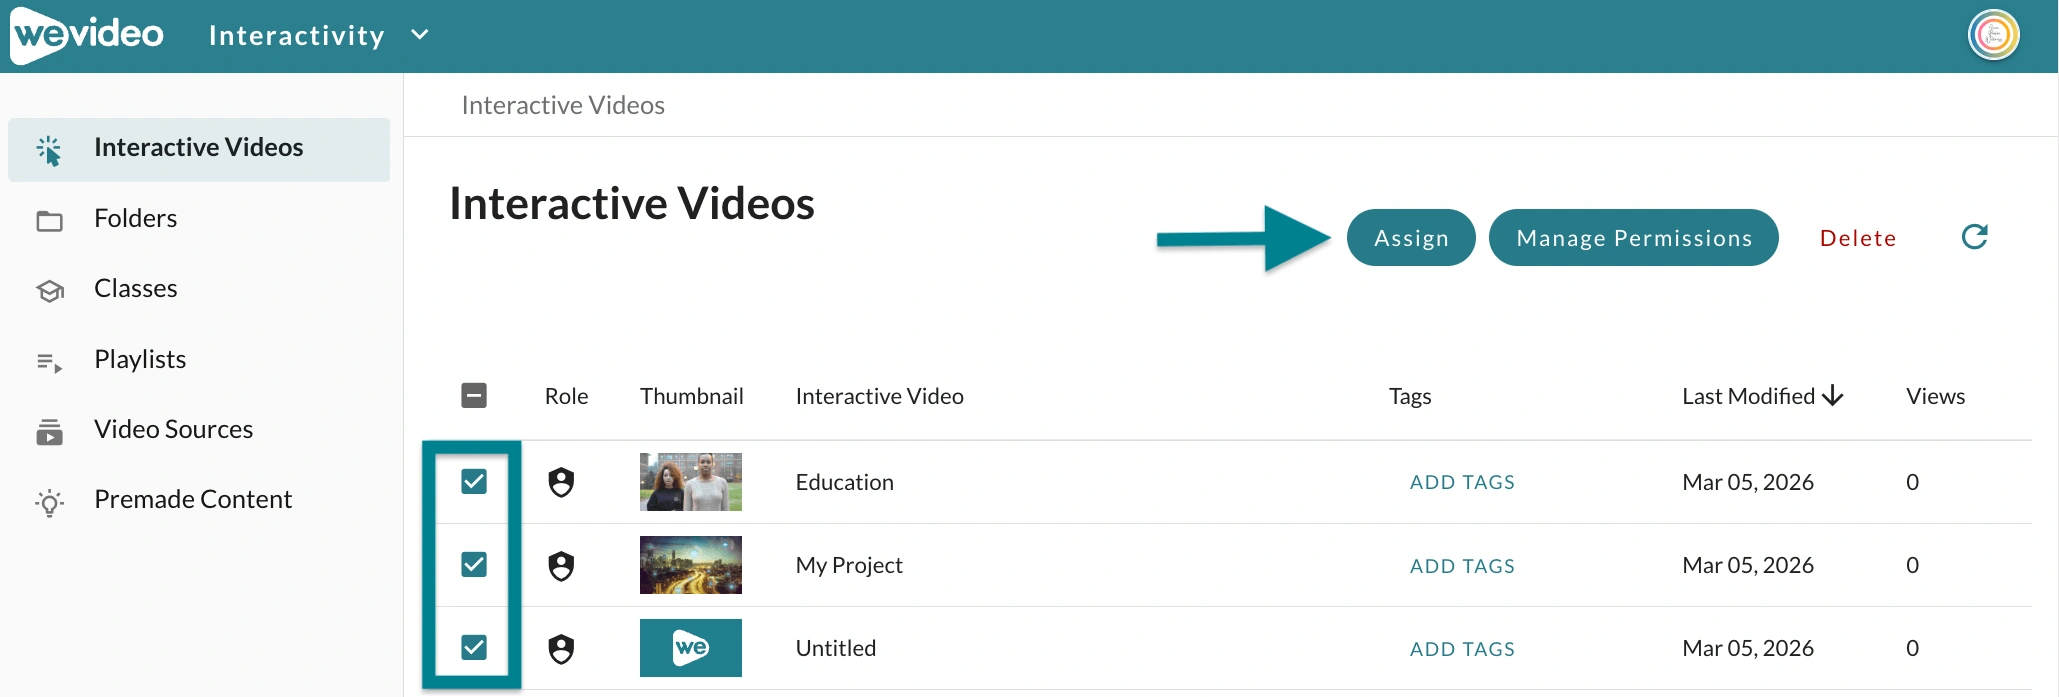This screenshot has width=2059, height=697.
Task: Click the Interactive Videos cursor icon in sidebar
Action: 49,150
